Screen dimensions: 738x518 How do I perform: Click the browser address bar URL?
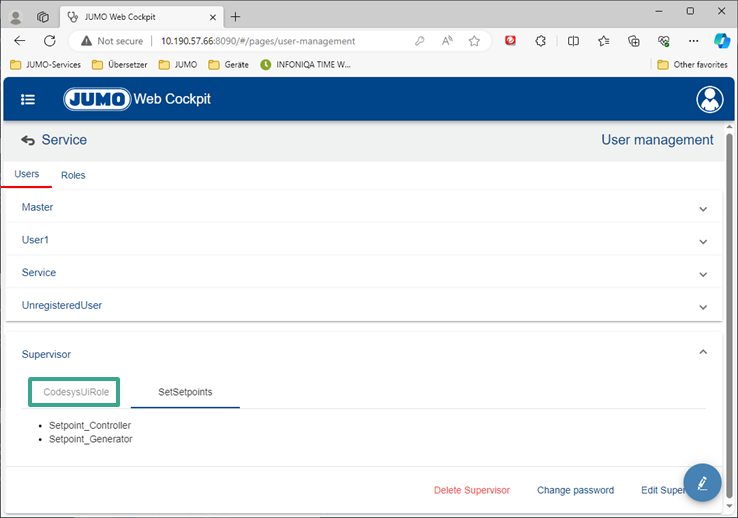[x=258, y=41]
